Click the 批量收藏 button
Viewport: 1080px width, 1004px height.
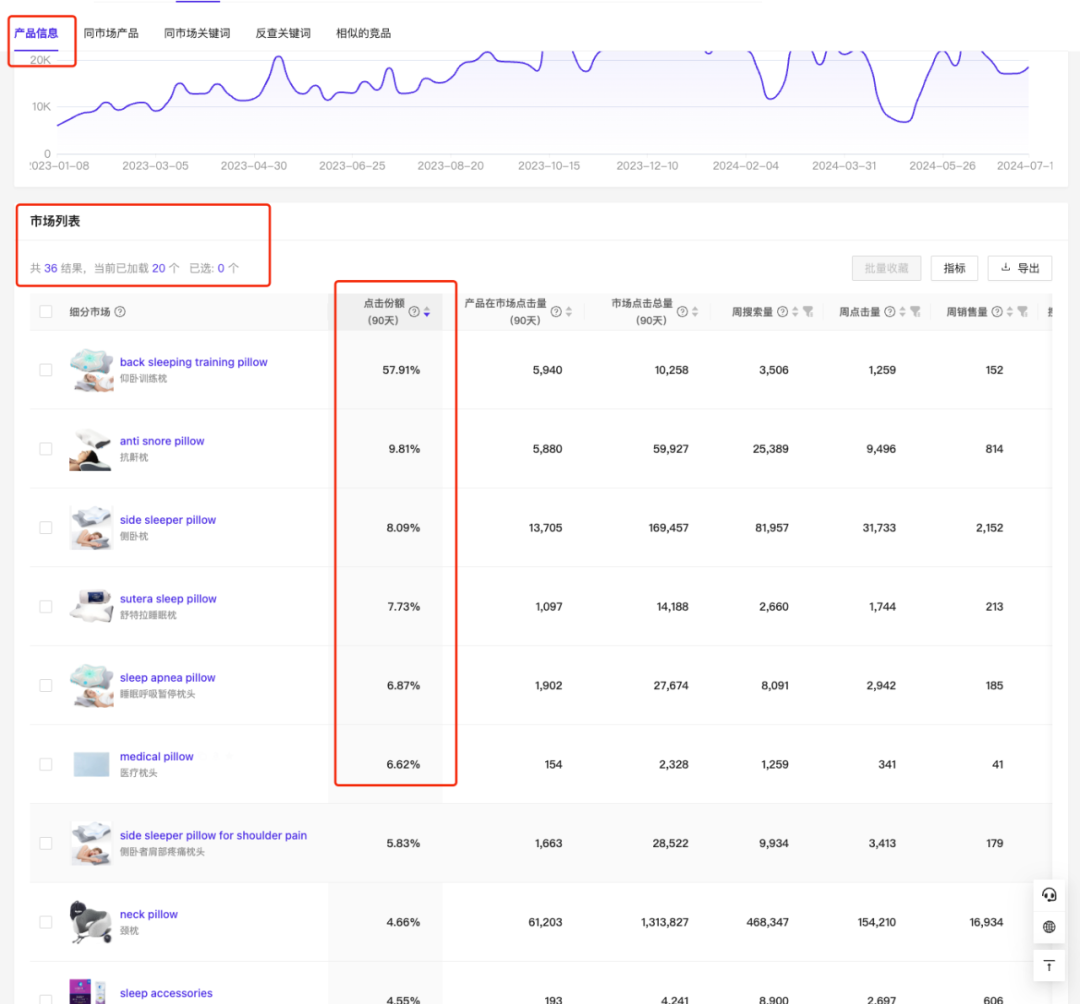(886, 268)
